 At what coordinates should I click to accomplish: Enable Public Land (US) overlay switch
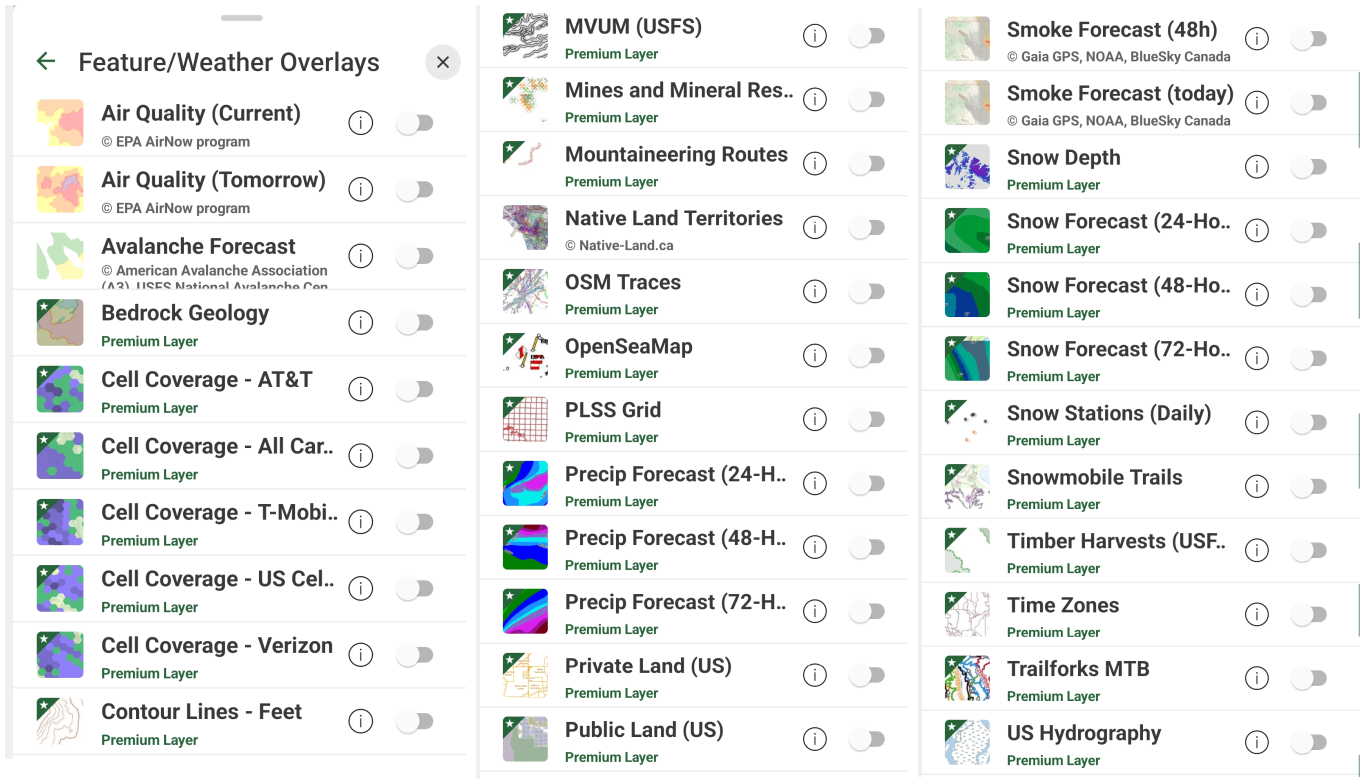click(867, 740)
